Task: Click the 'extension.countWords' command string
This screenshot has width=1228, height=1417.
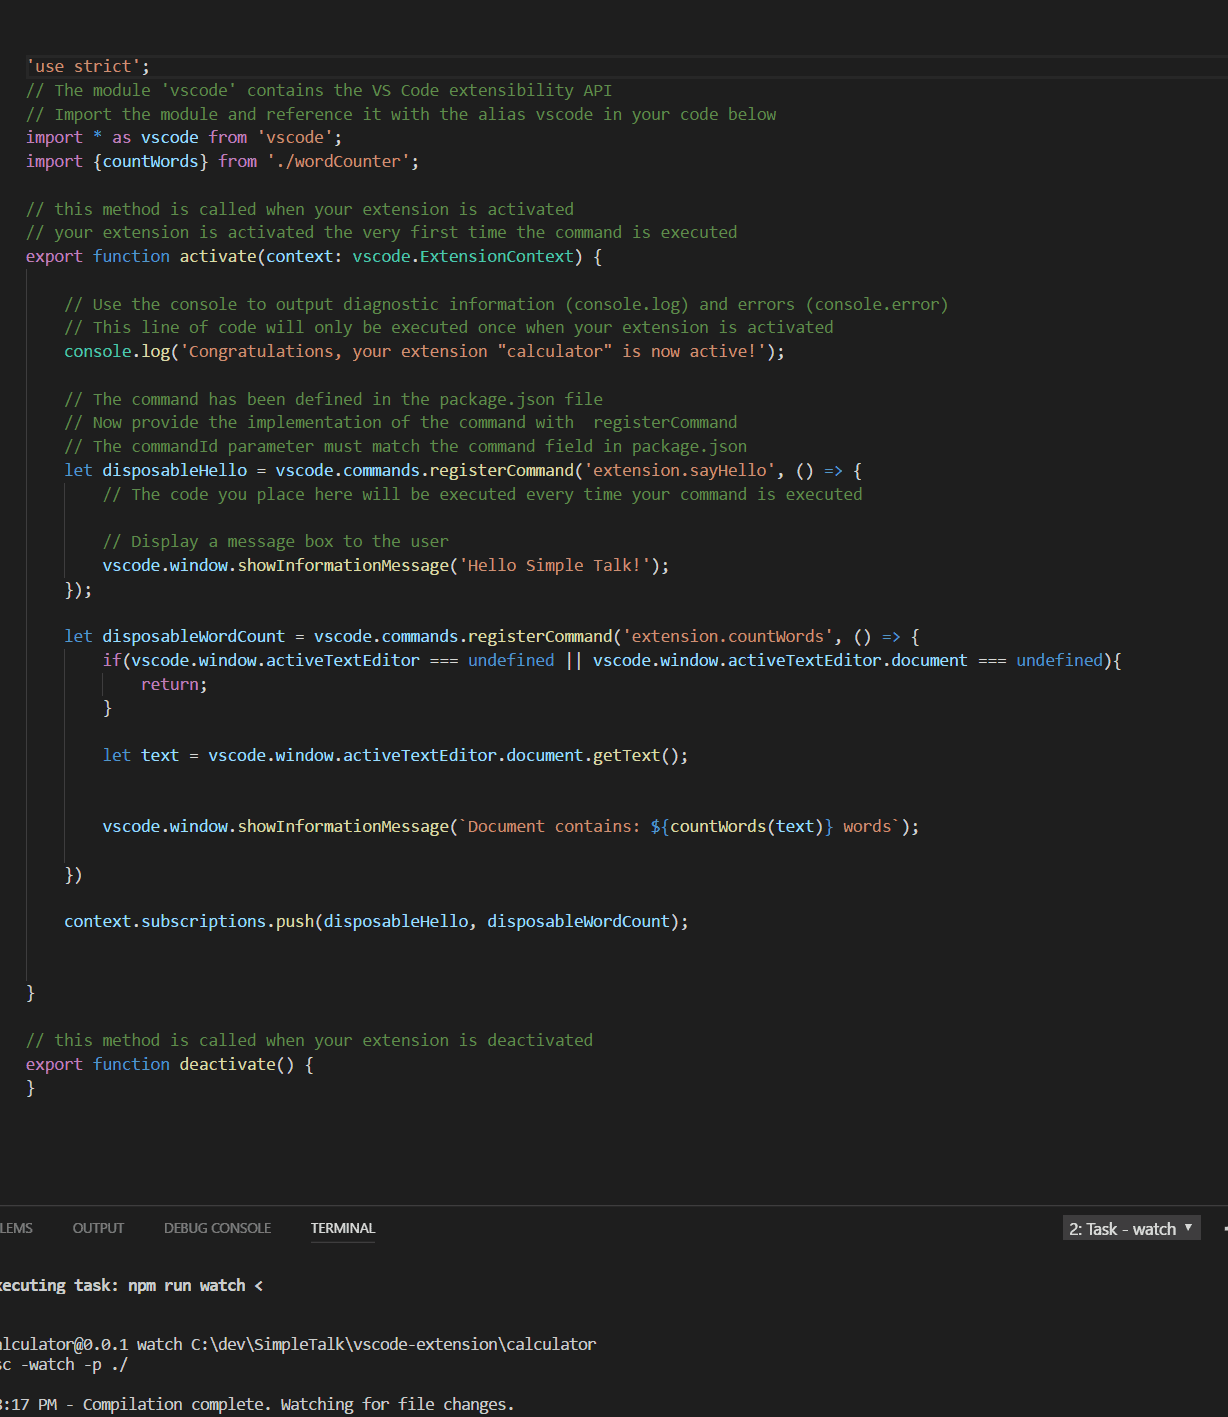Action: (728, 637)
